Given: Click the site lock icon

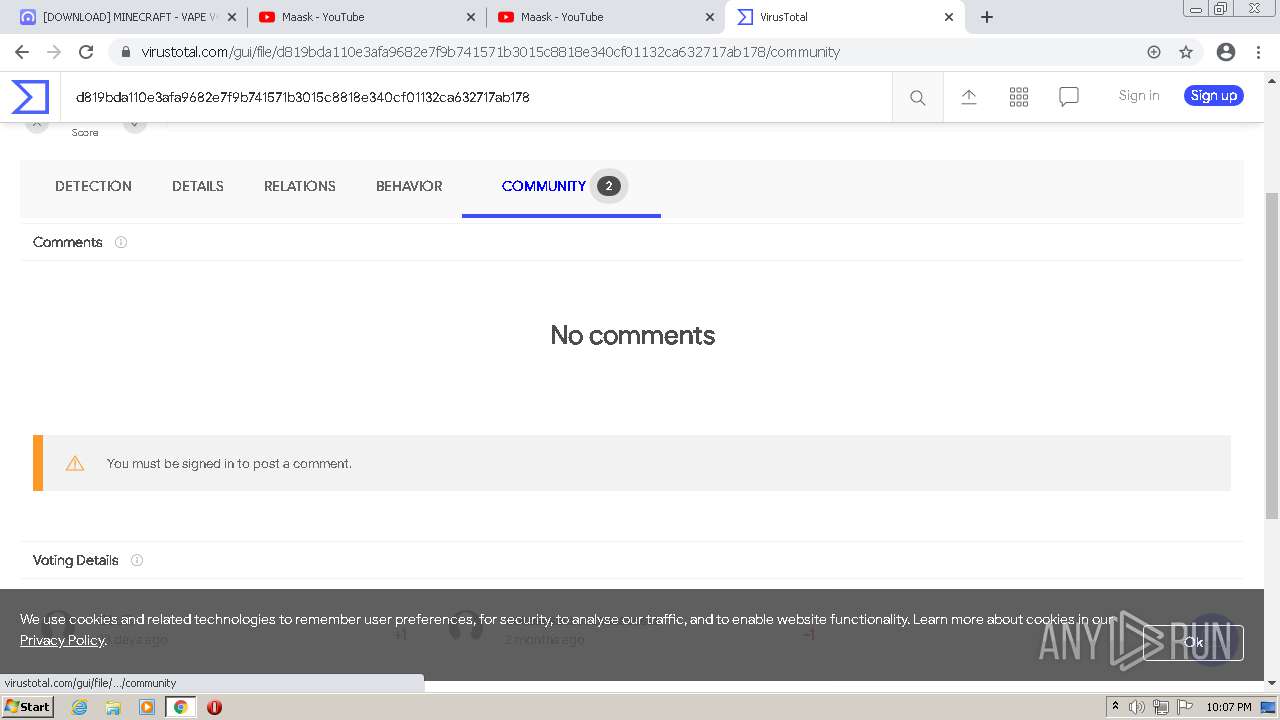Looking at the screenshot, I should pos(125,52).
